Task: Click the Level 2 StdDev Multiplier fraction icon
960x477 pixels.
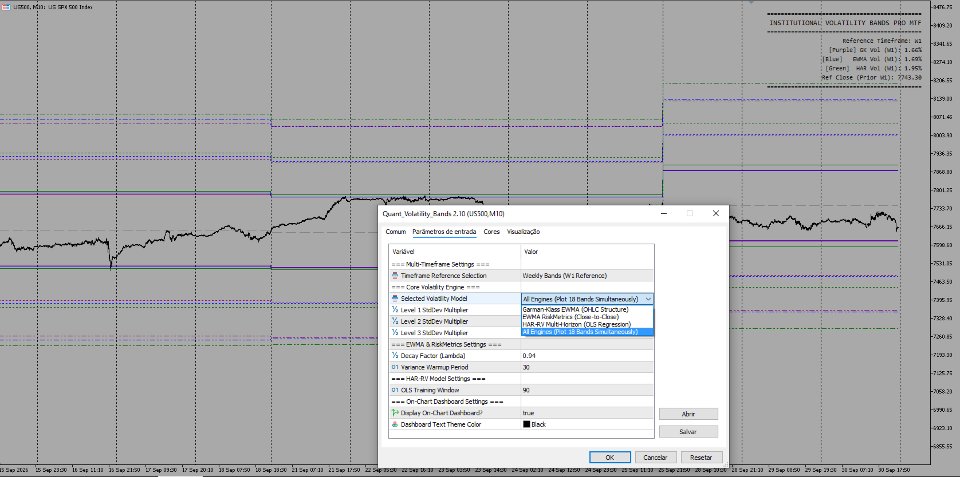Action: click(395, 321)
